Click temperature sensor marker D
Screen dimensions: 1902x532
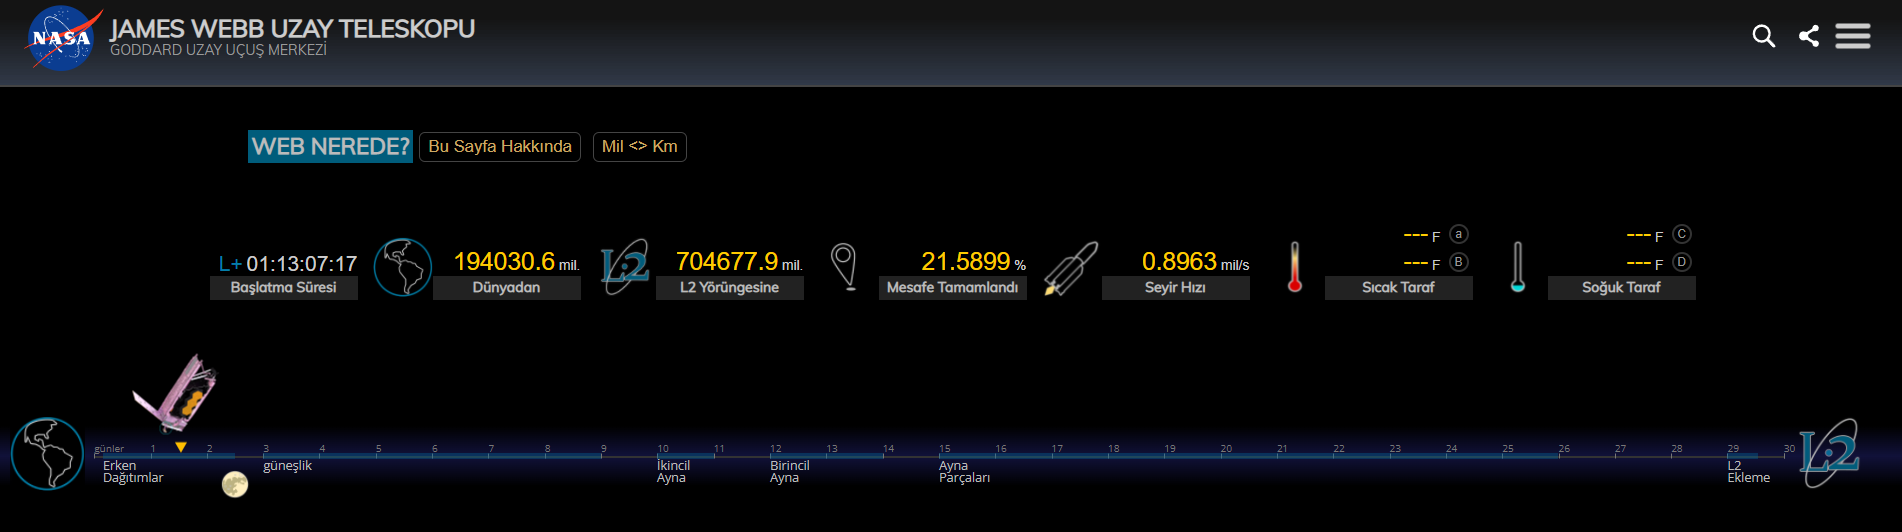click(x=1682, y=262)
